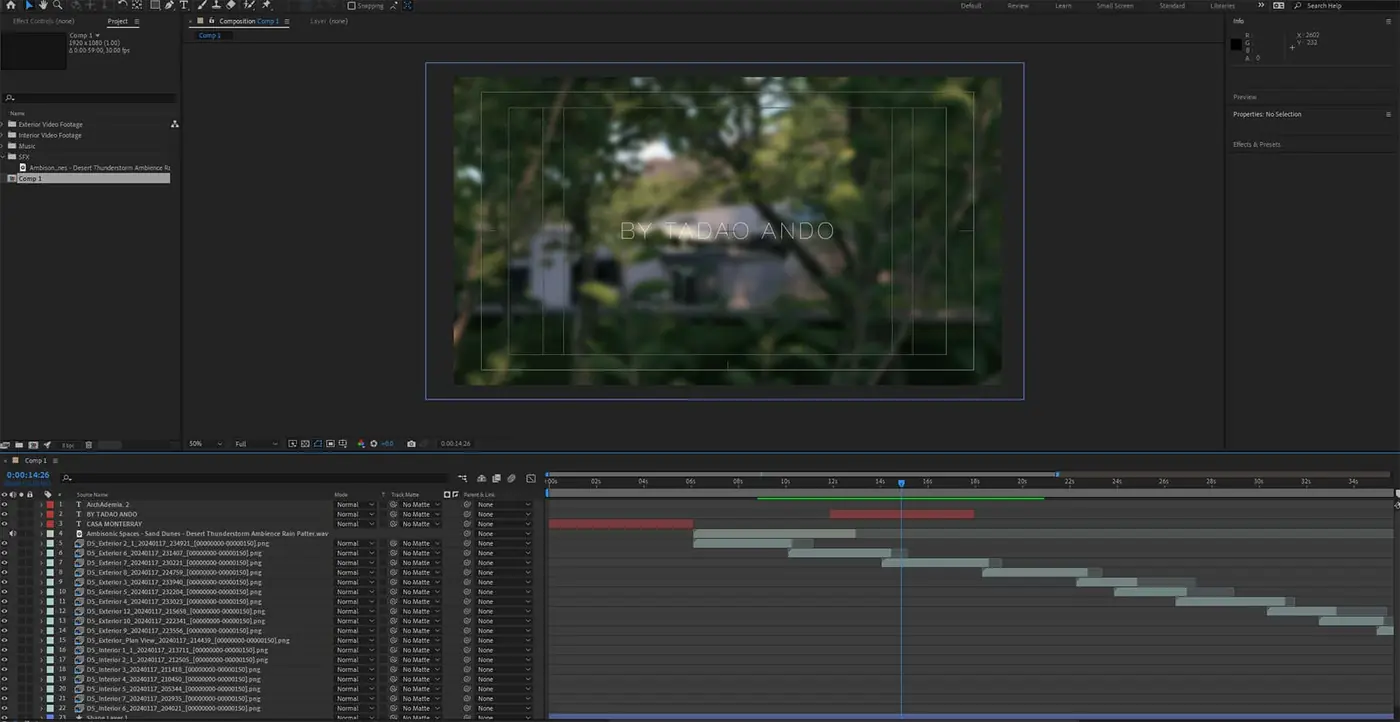Select the Pen tool
This screenshot has height=722, width=1400.
[x=169, y=5]
